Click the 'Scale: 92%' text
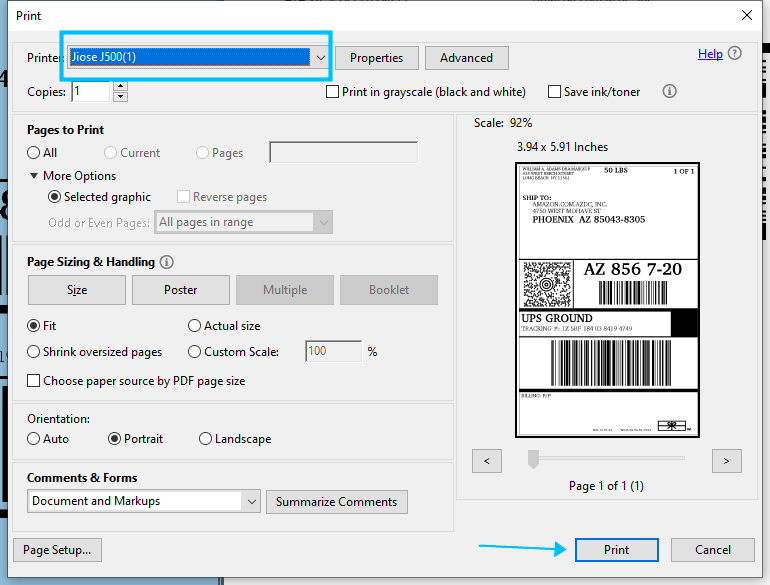Viewport: 770px width, 585px height. click(x=503, y=123)
